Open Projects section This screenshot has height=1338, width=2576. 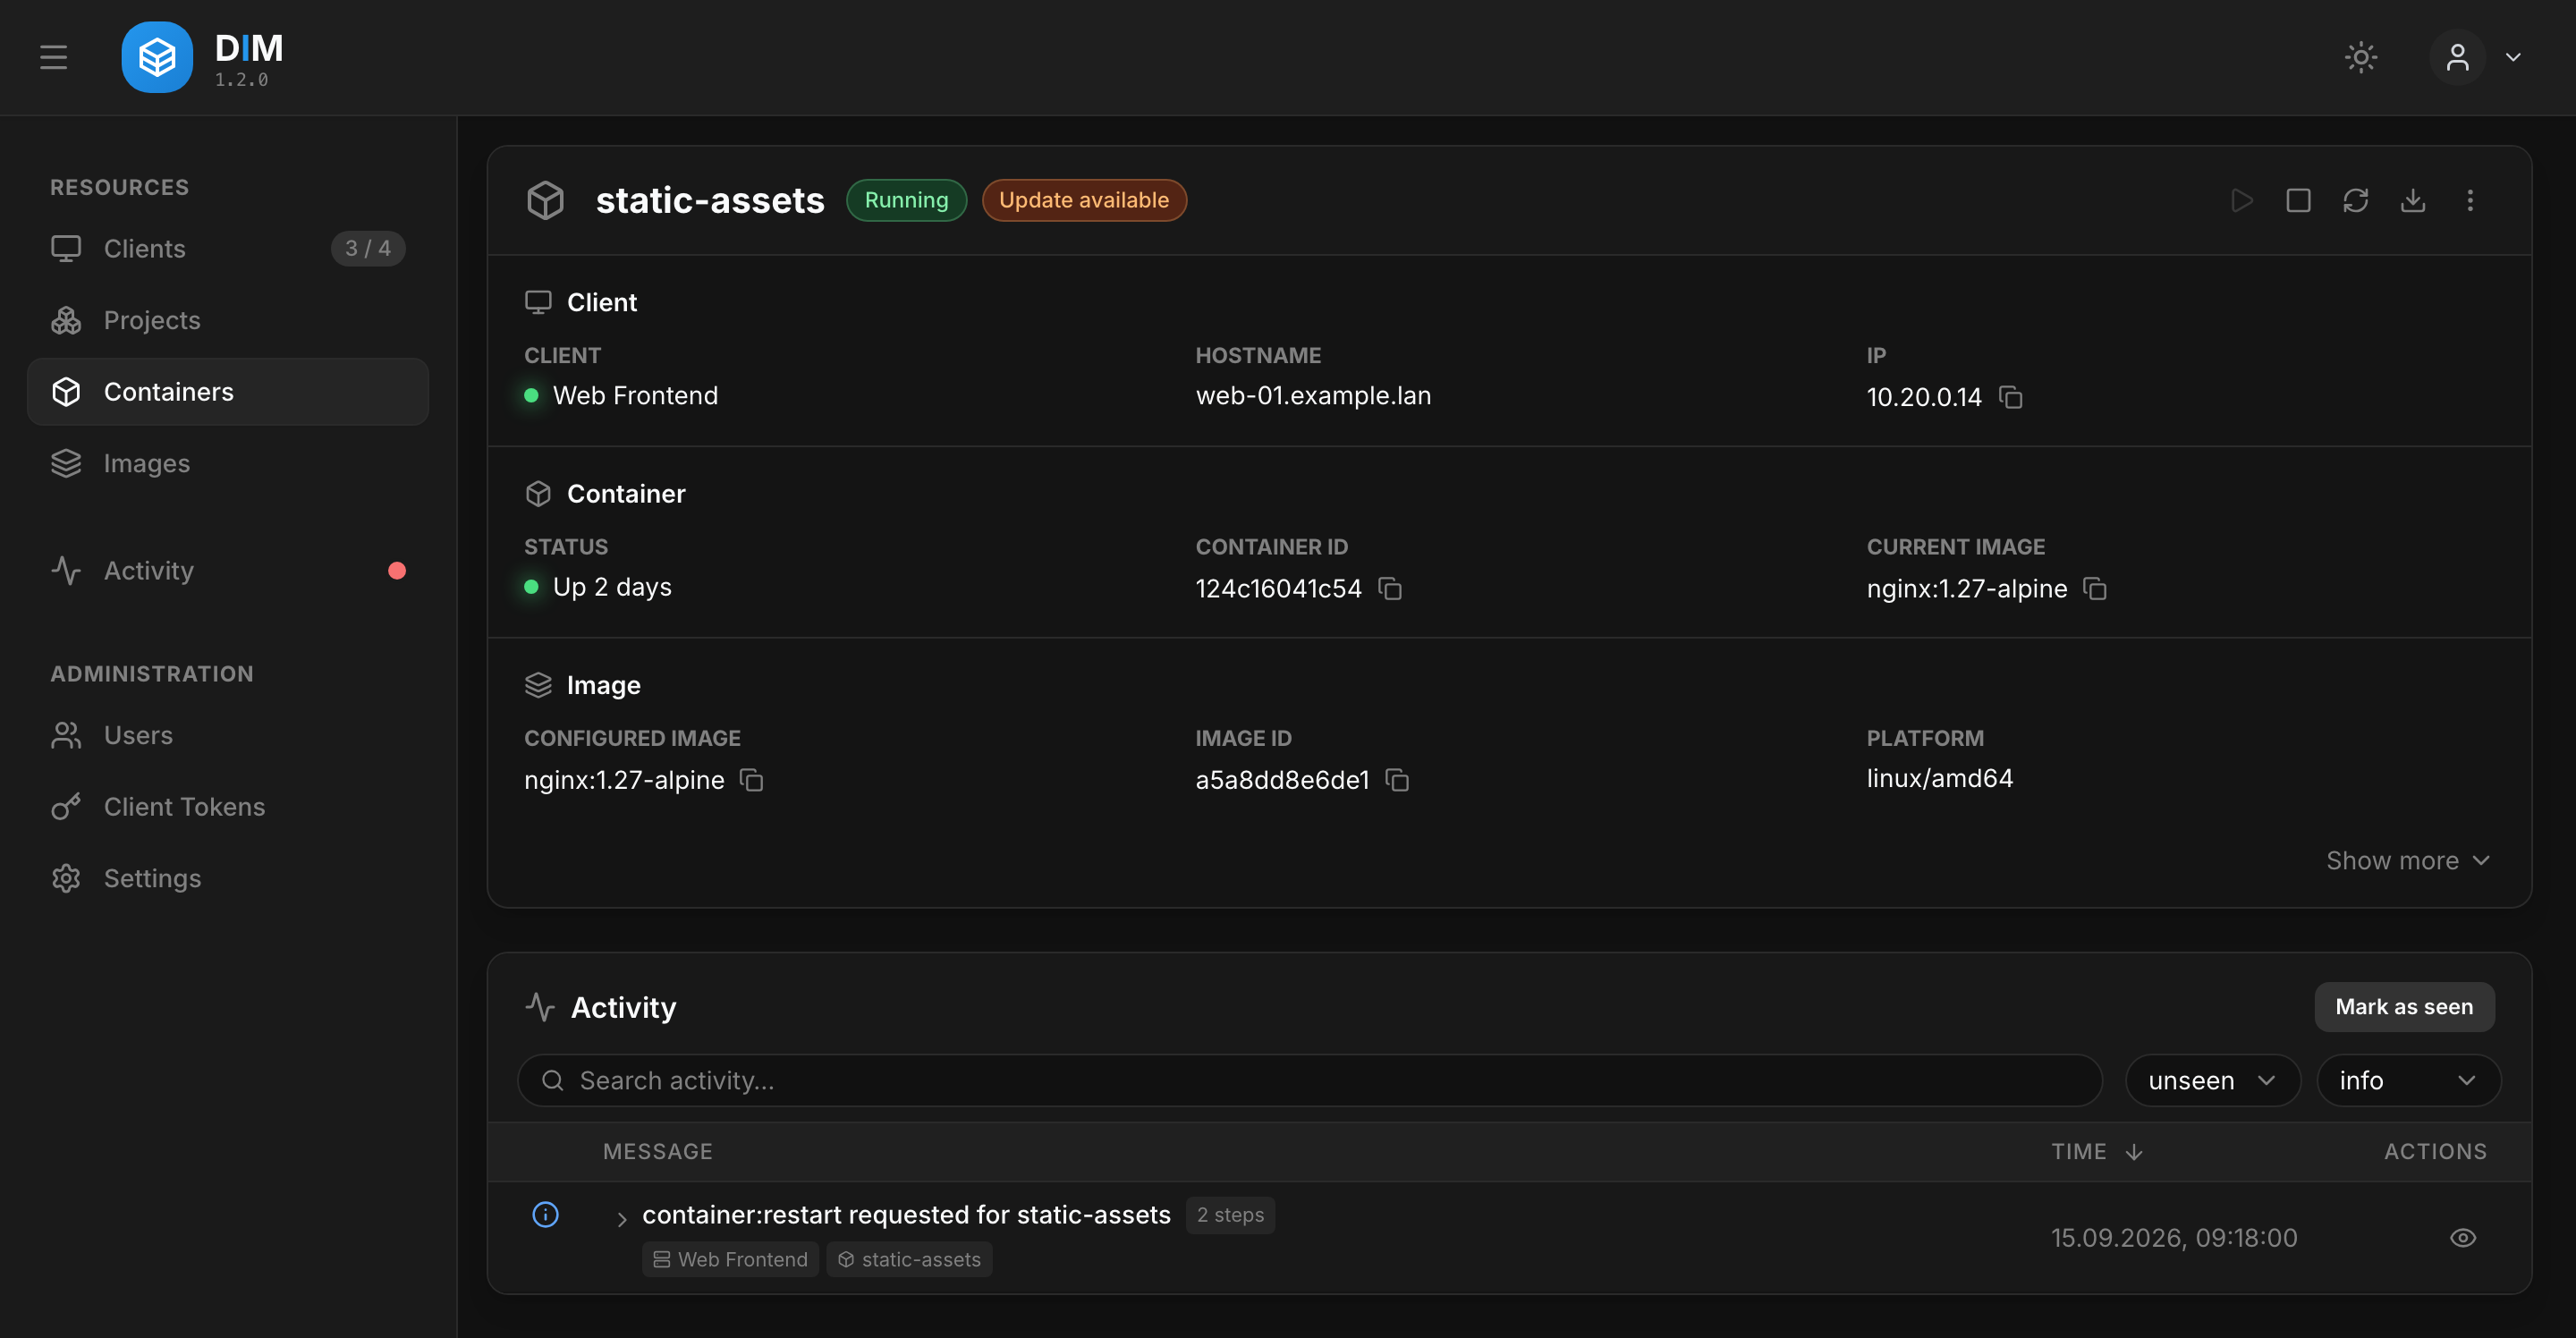[228, 320]
